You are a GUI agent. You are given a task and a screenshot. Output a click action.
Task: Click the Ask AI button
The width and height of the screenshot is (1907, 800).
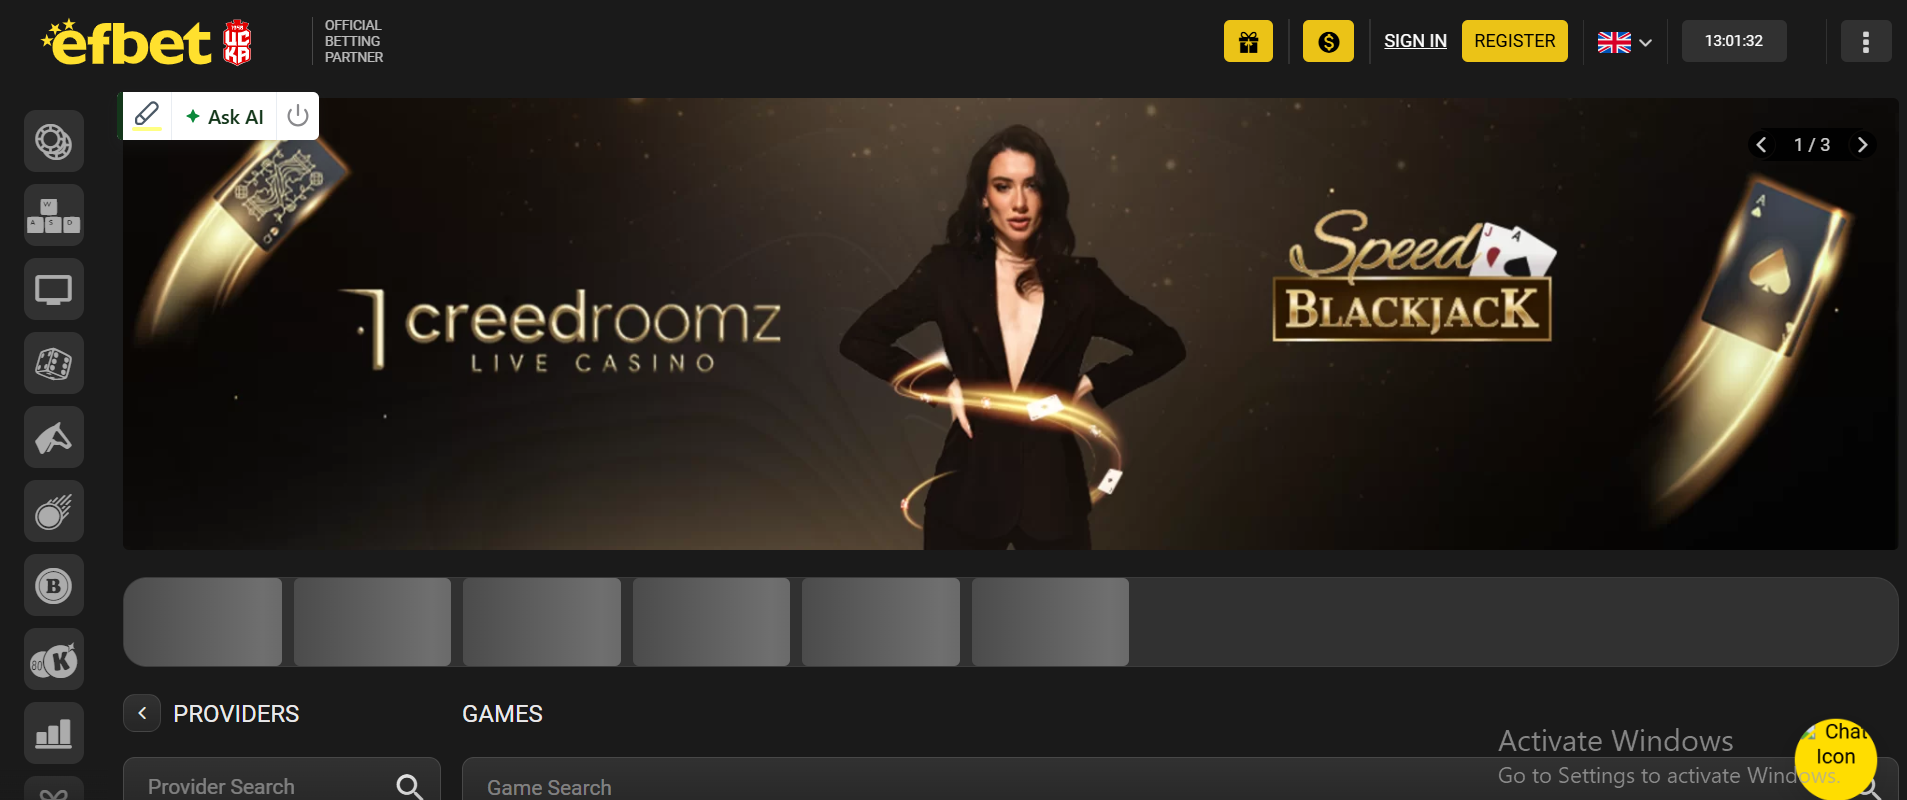pyautogui.click(x=224, y=116)
